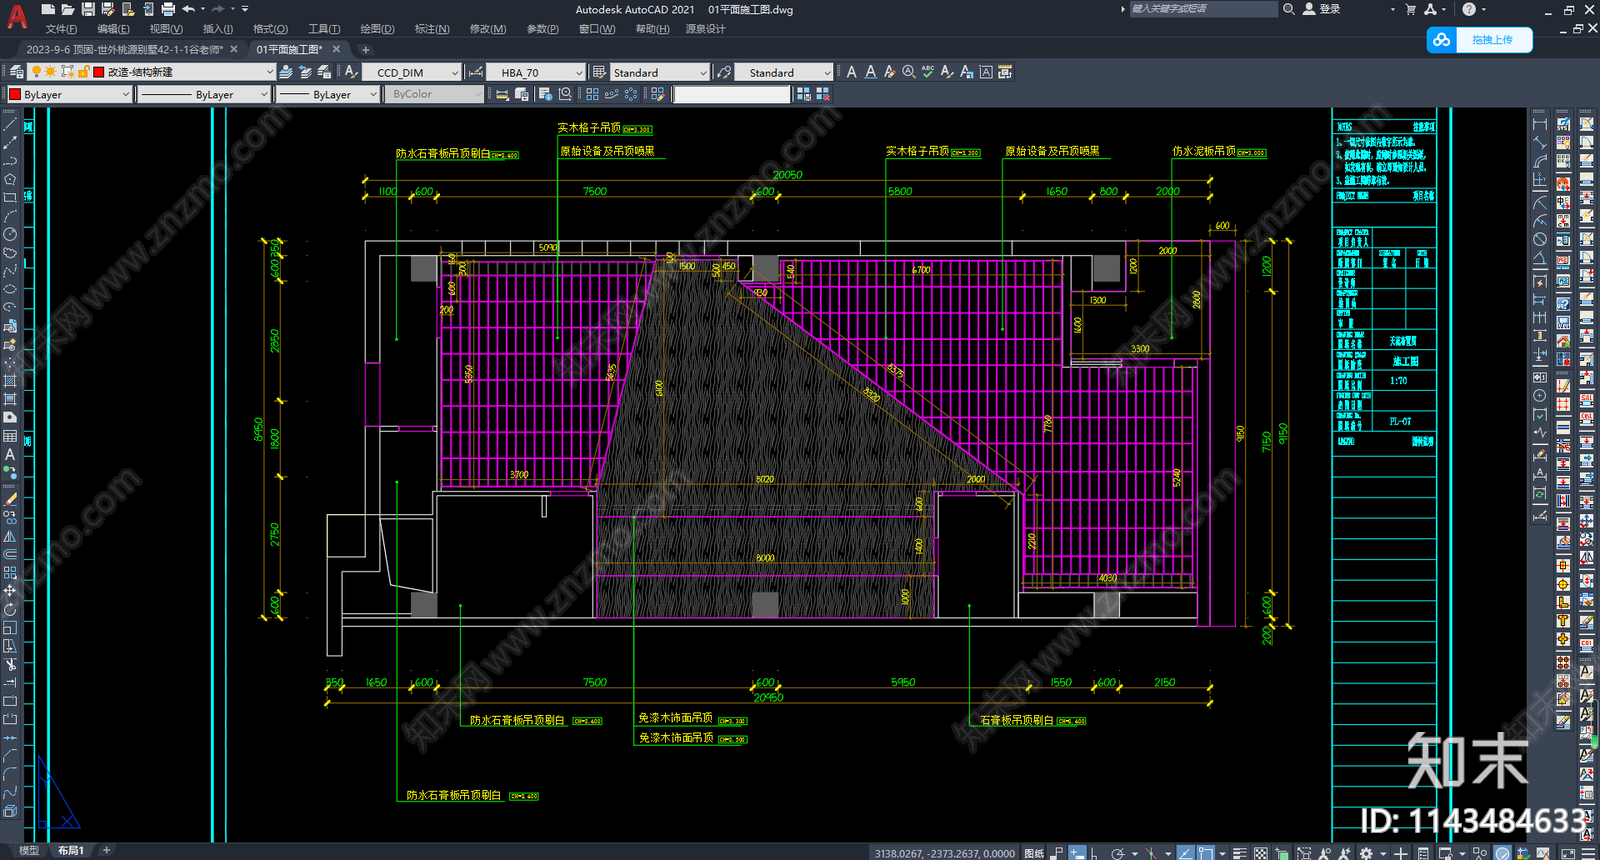Open the status bar customization menu icon
1600x860 pixels.
(1589, 853)
